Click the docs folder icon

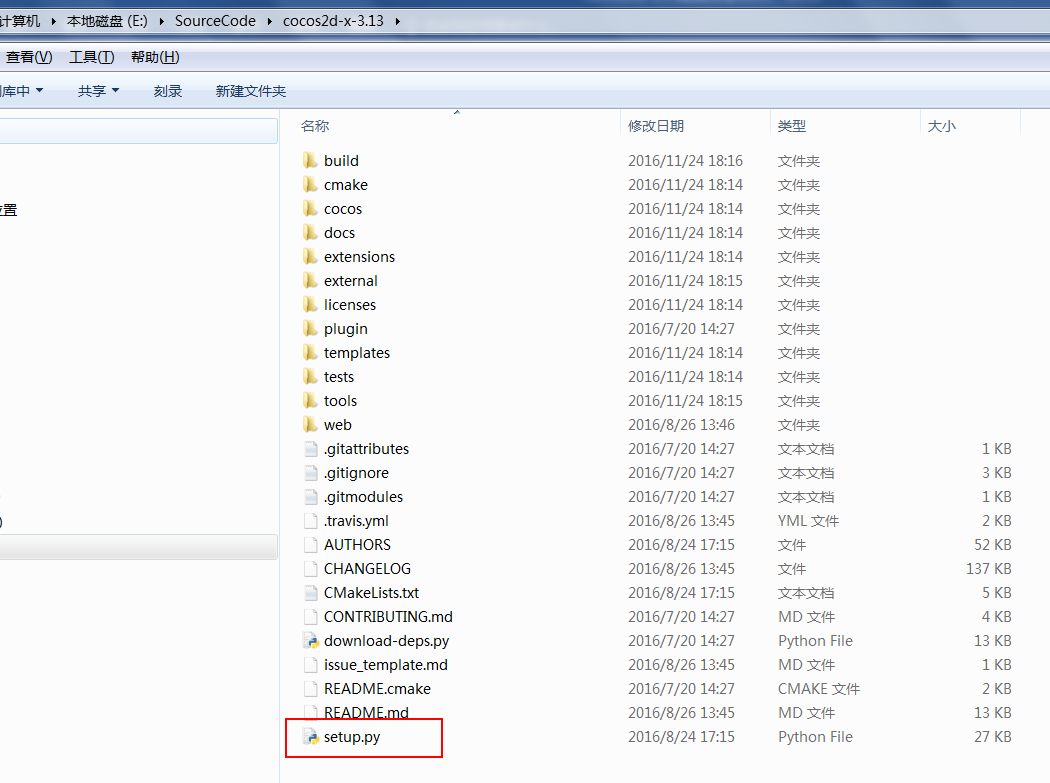pyautogui.click(x=310, y=232)
